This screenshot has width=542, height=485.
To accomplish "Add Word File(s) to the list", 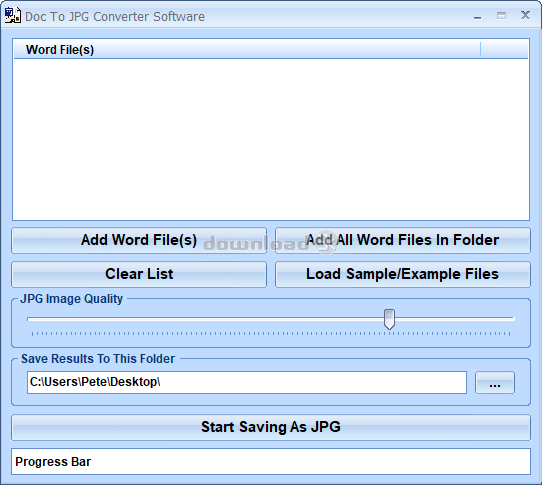I will coord(139,240).
